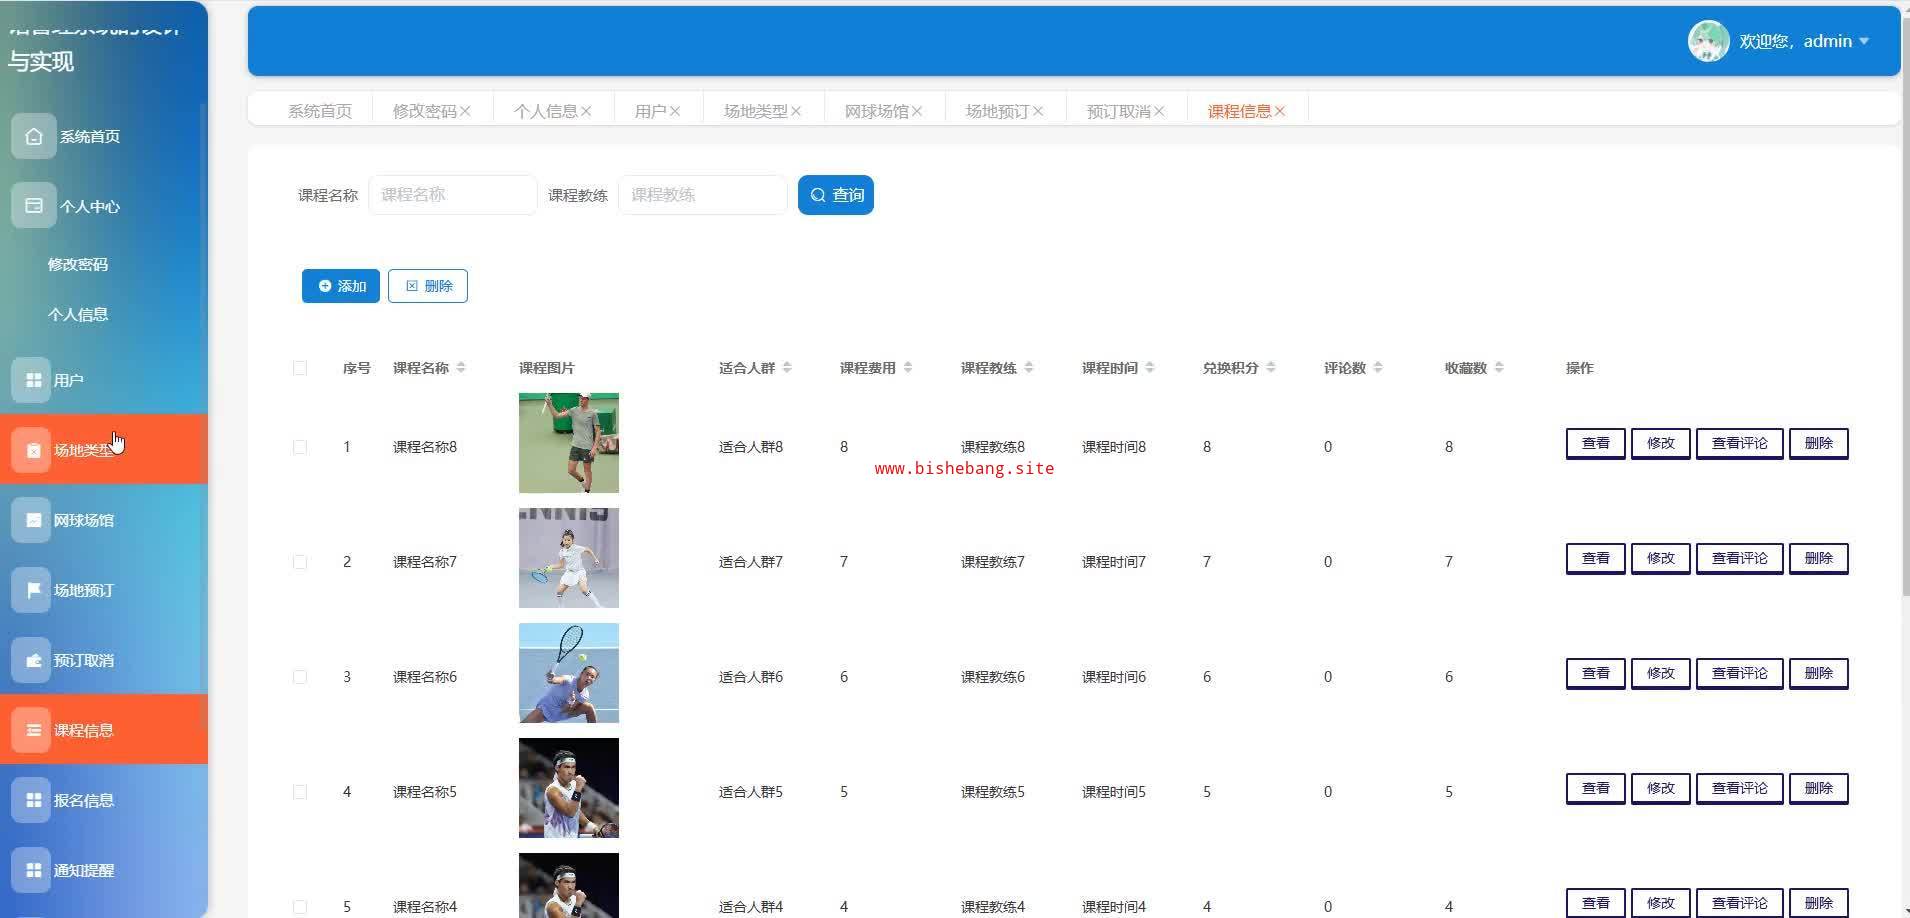1910x918 pixels.
Task: Click 查看评论 for 课程名称8
Action: click(x=1740, y=443)
